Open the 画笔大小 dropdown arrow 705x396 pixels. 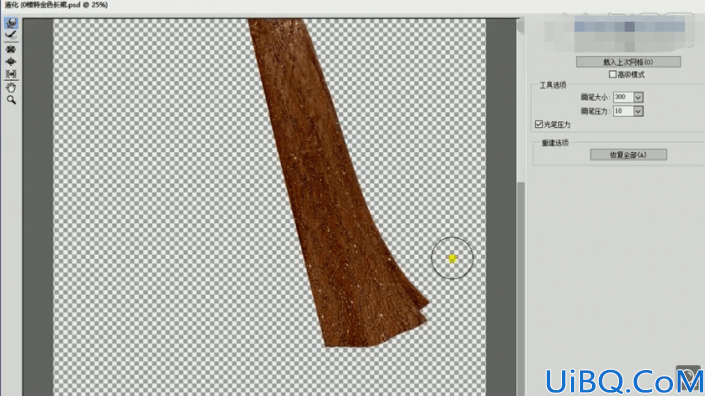point(638,97)
